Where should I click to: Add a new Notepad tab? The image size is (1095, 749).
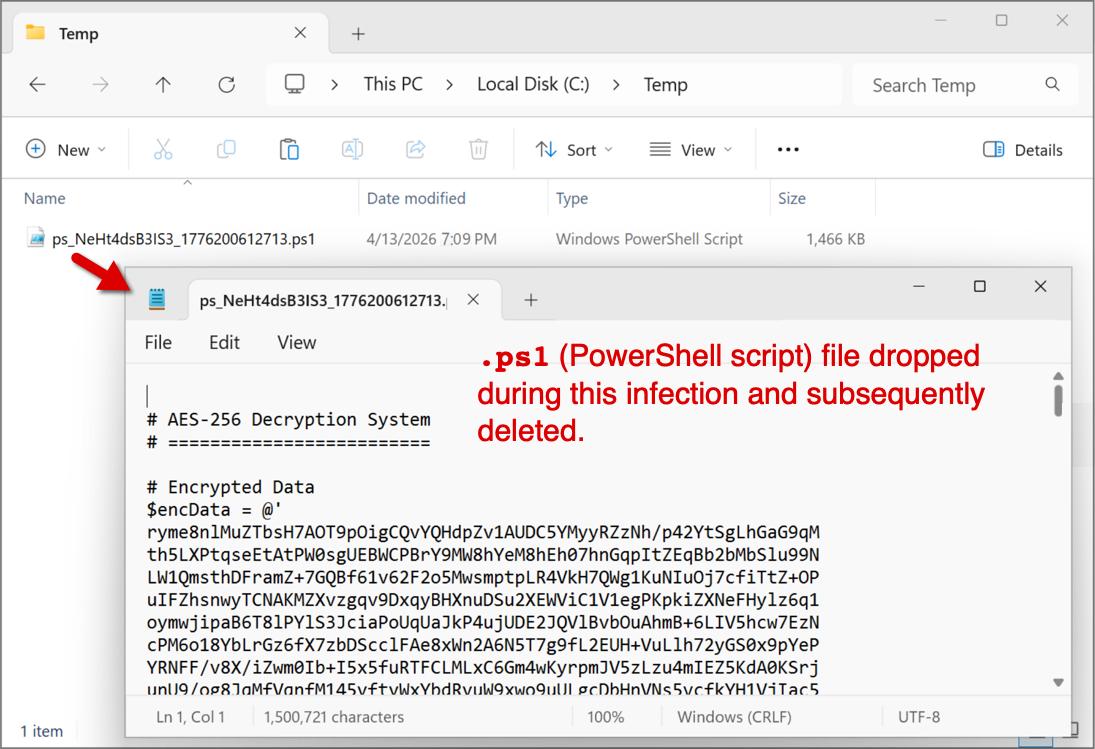(x=531, y=300)
